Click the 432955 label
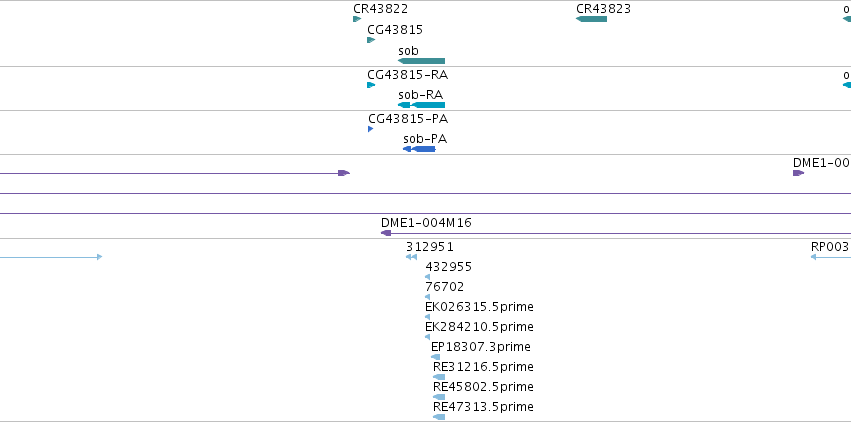 coord(449,267)
